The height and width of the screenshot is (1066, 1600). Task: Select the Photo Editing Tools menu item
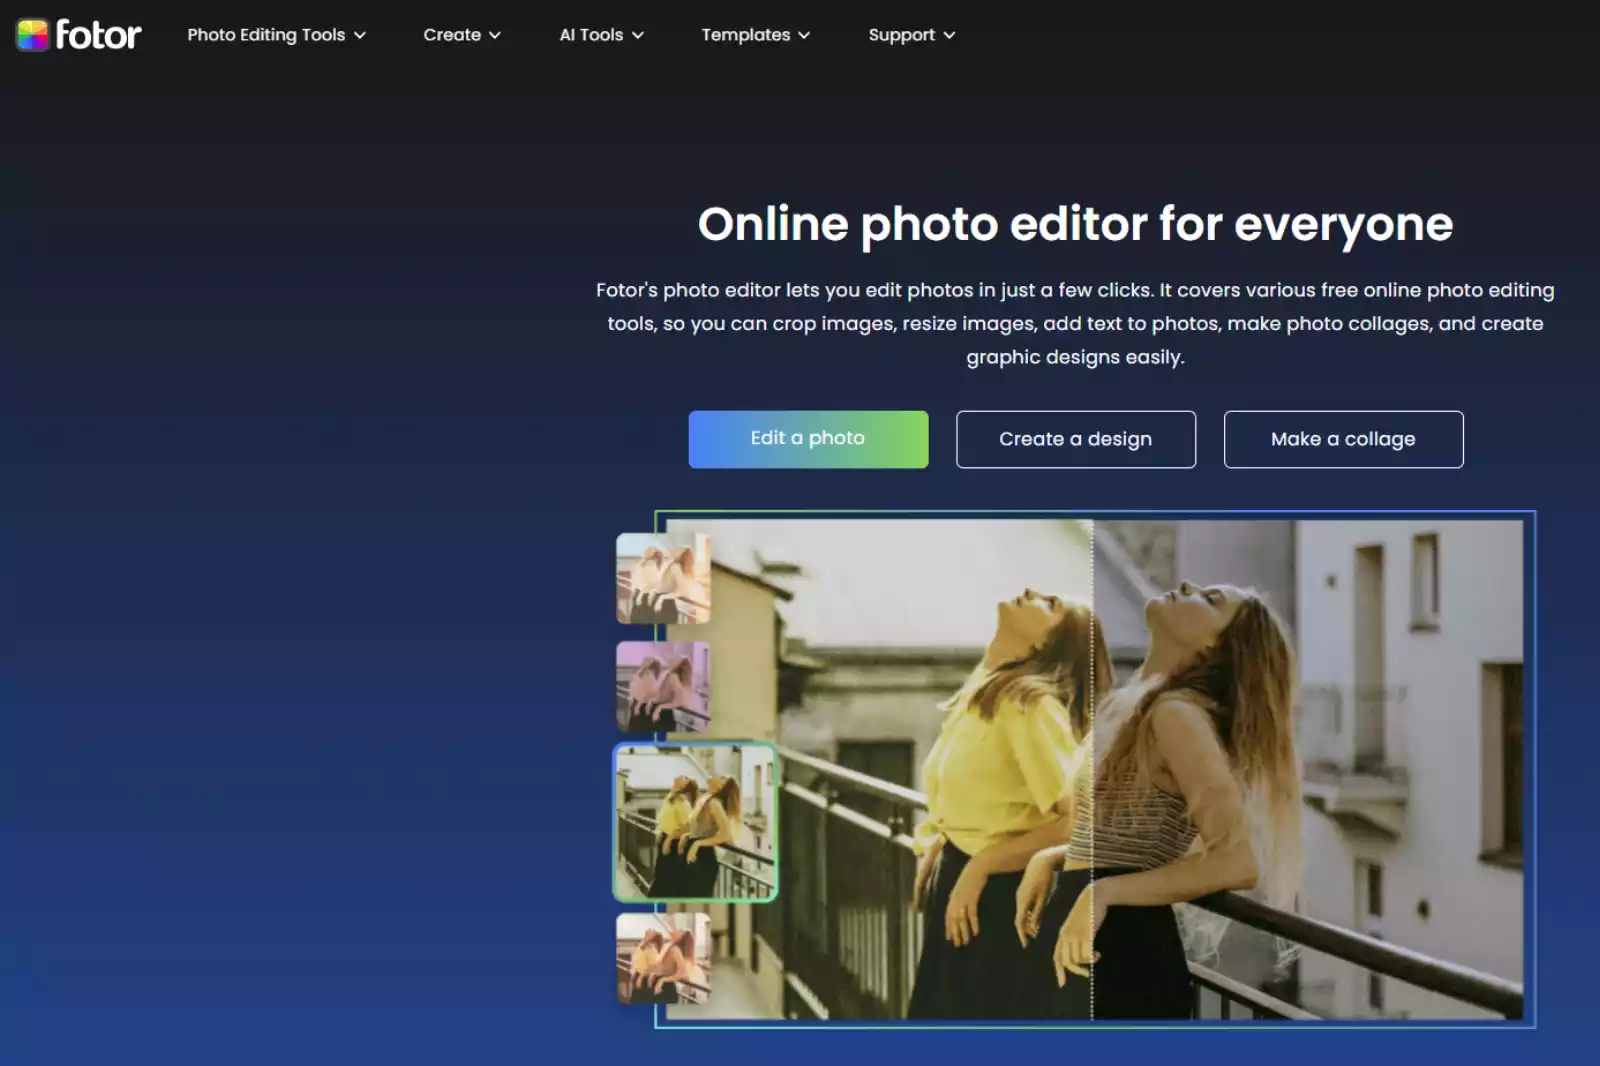[x=266, y=35]
